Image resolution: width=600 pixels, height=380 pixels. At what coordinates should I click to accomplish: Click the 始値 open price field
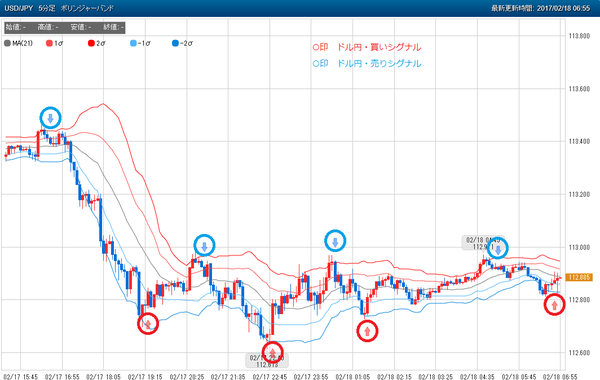(x=16, y=27)
